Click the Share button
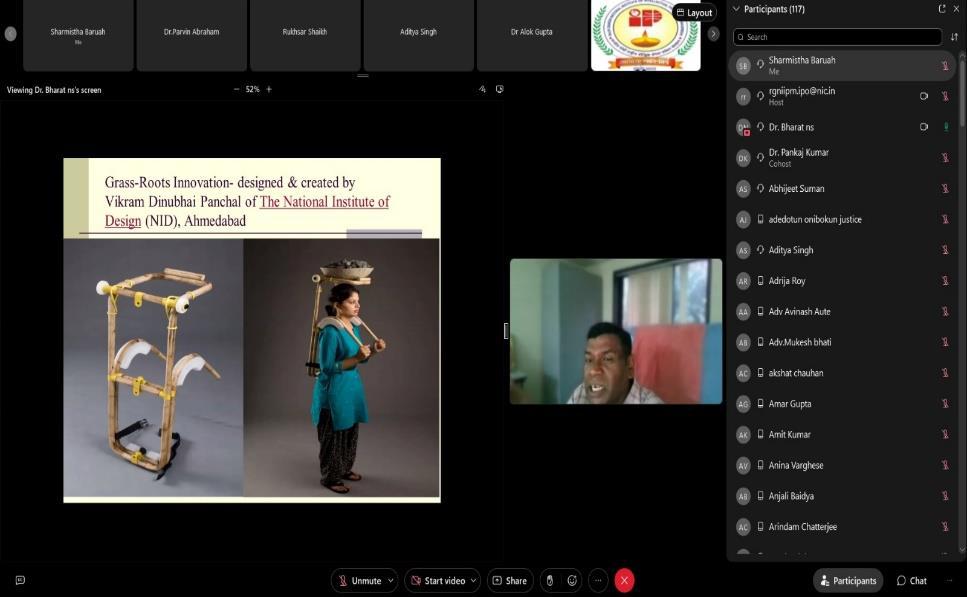The width and height of the screenshot is (967, 597). tap(509, 580)
